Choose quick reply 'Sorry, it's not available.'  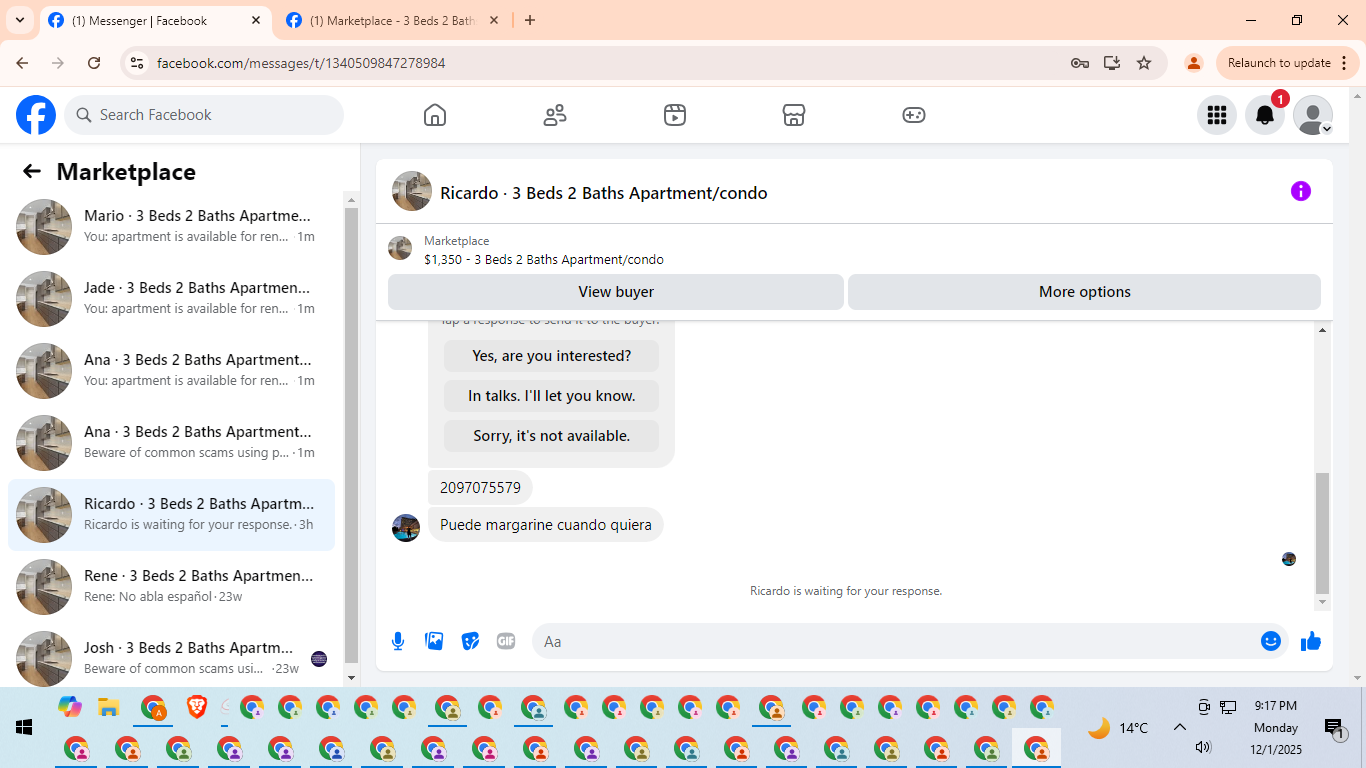tap(552, 436)
